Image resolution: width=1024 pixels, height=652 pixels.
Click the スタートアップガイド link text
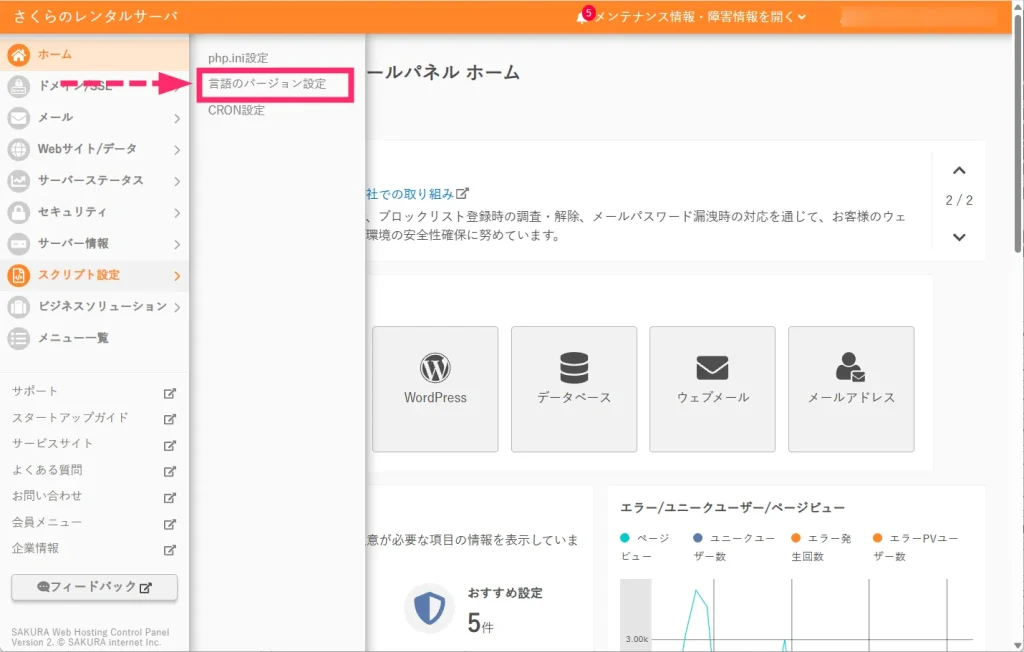pos(70,417)
